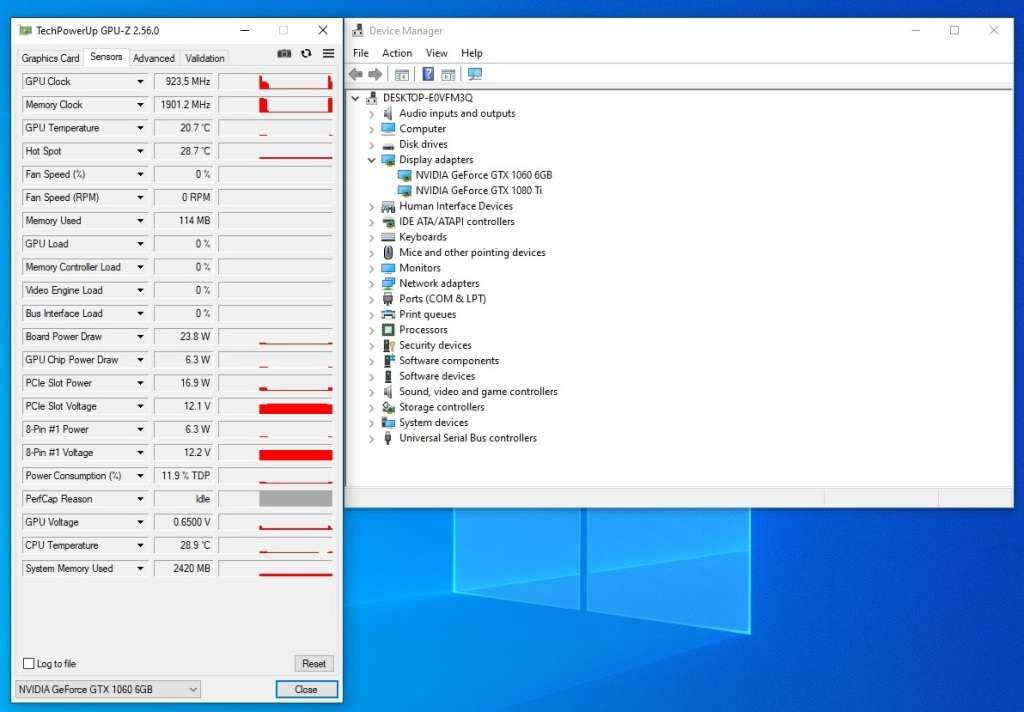Expand the Network adapters category

[x=371, y=284]
